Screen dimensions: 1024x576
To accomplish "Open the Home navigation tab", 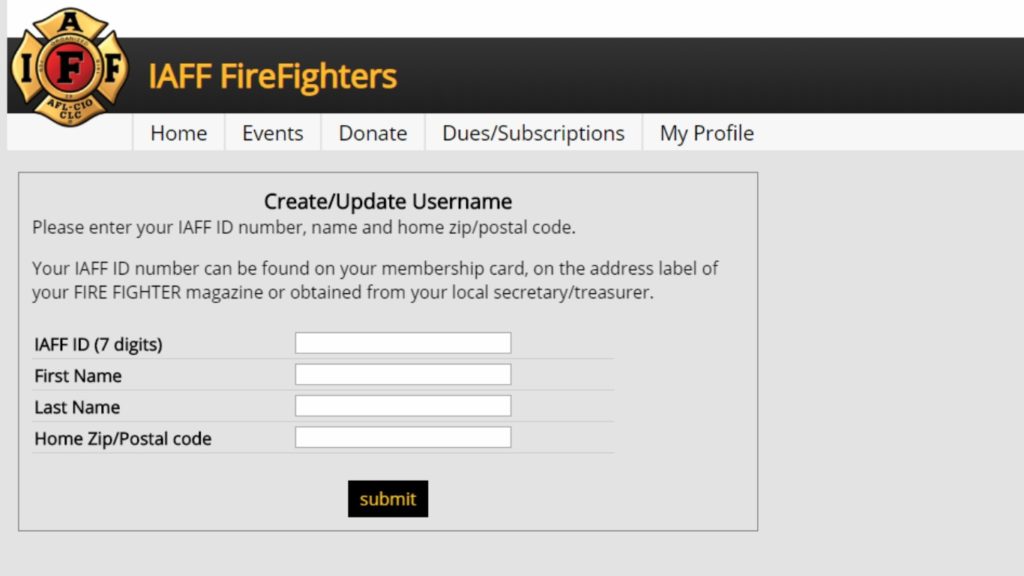I will tap(178, 133).
